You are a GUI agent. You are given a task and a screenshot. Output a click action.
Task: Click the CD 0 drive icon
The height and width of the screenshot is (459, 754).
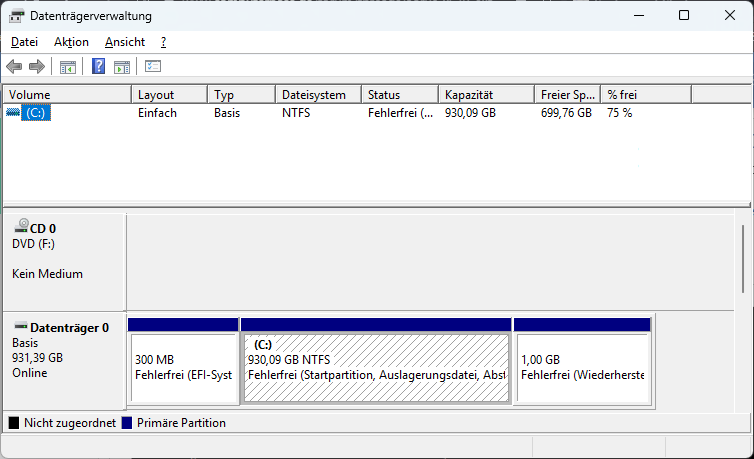click(x=22, y=226)
